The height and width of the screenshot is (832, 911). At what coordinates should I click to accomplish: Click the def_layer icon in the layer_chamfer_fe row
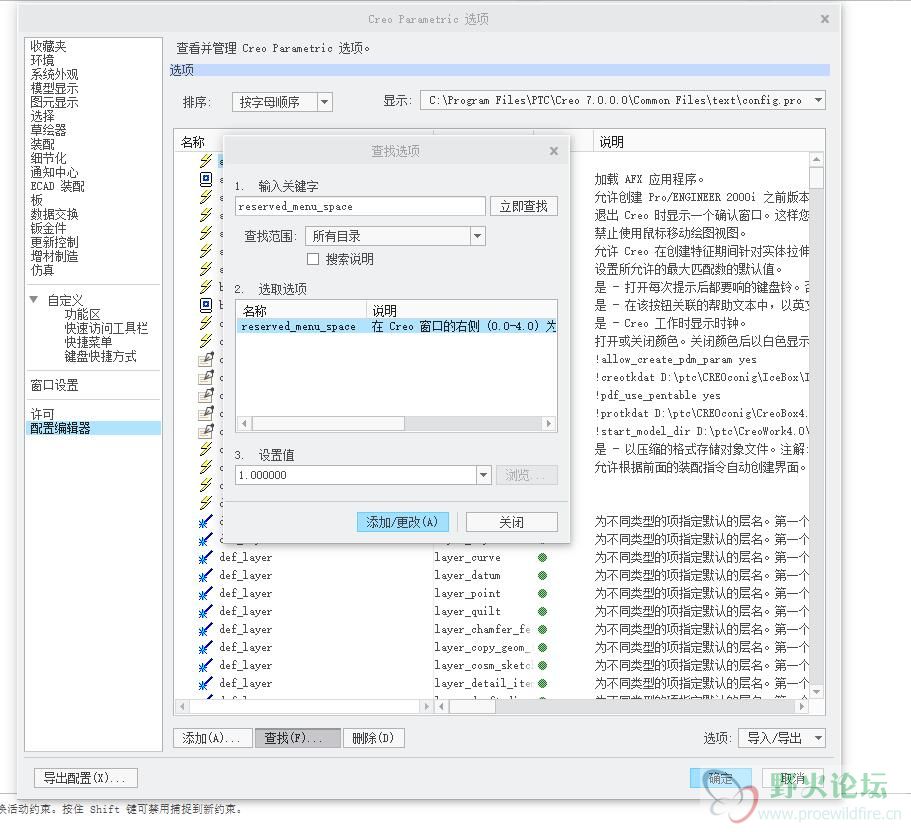pos(205,630)
